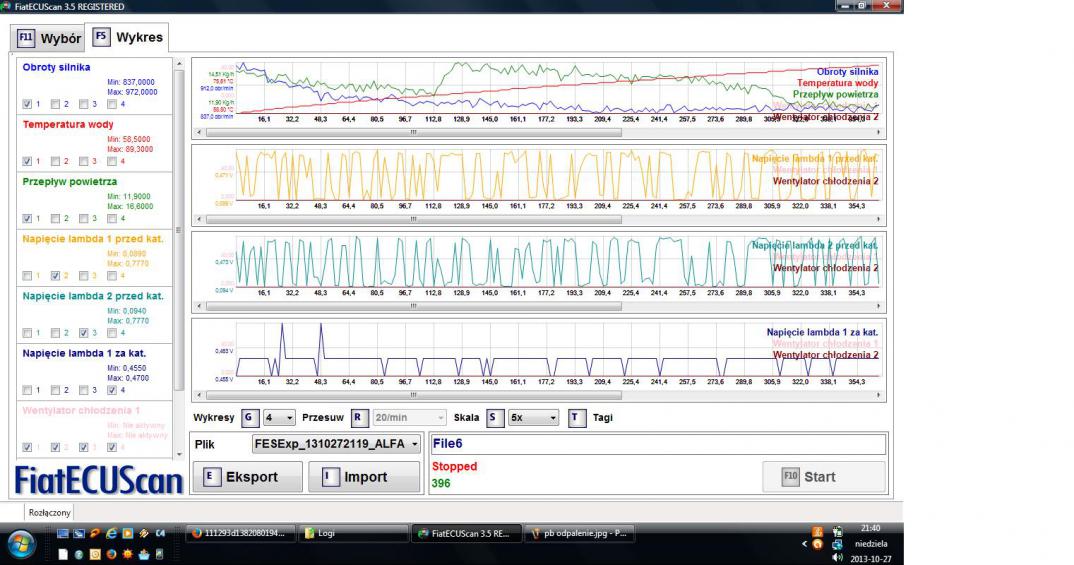Switch to the Wybór tab
Viewport: 1074px width, 565px height.
pos(48,38)
